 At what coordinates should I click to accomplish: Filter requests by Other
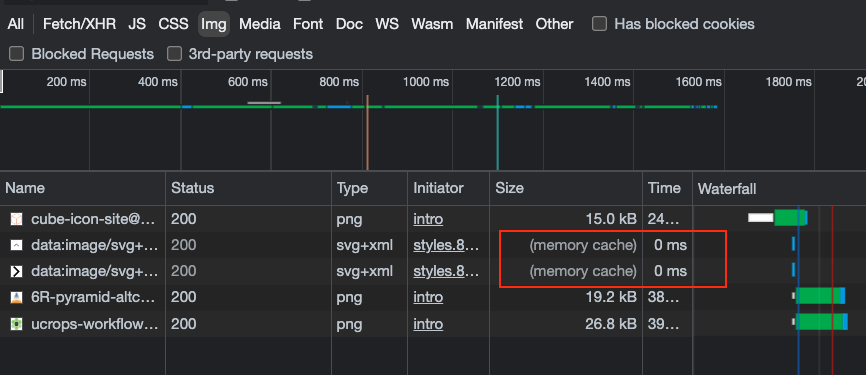pyautogui.click(x=554, y=24)
